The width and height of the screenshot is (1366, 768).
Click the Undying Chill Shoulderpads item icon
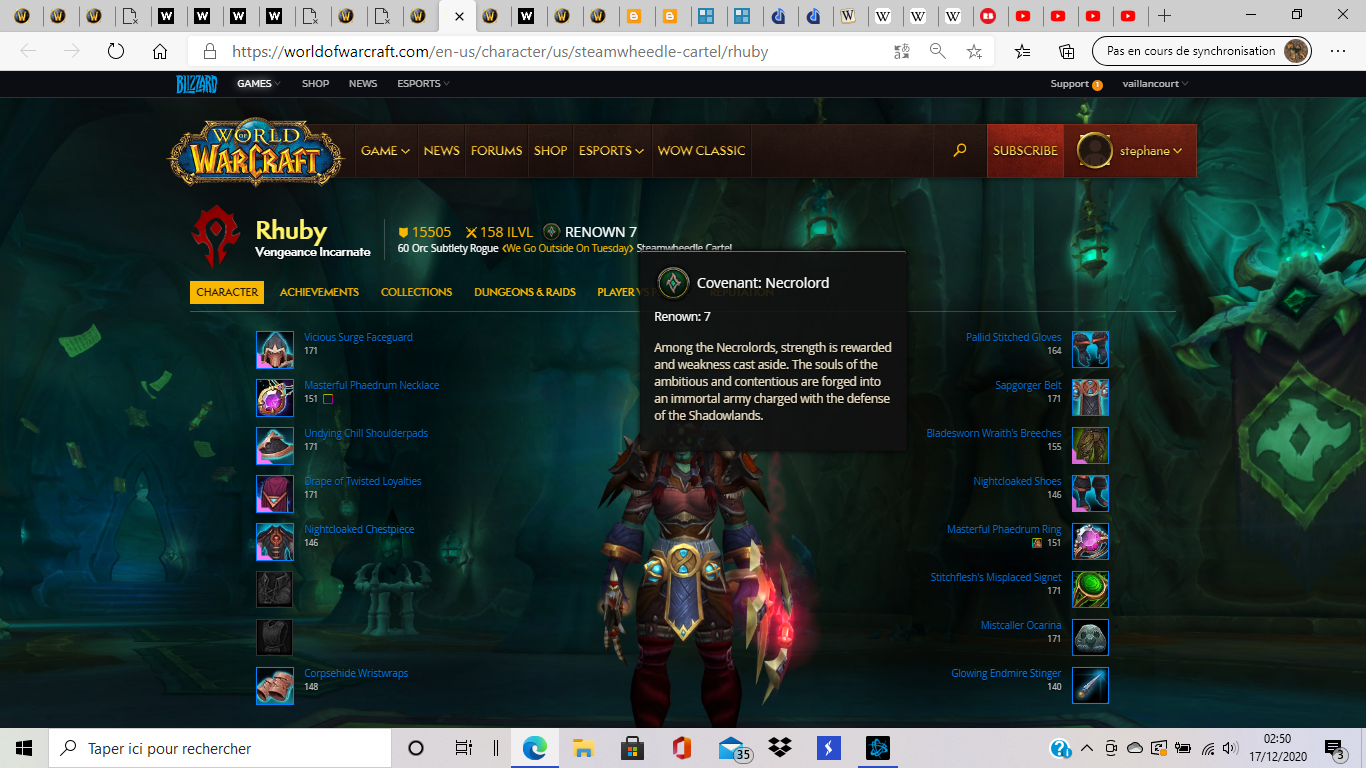coord(275,446)
